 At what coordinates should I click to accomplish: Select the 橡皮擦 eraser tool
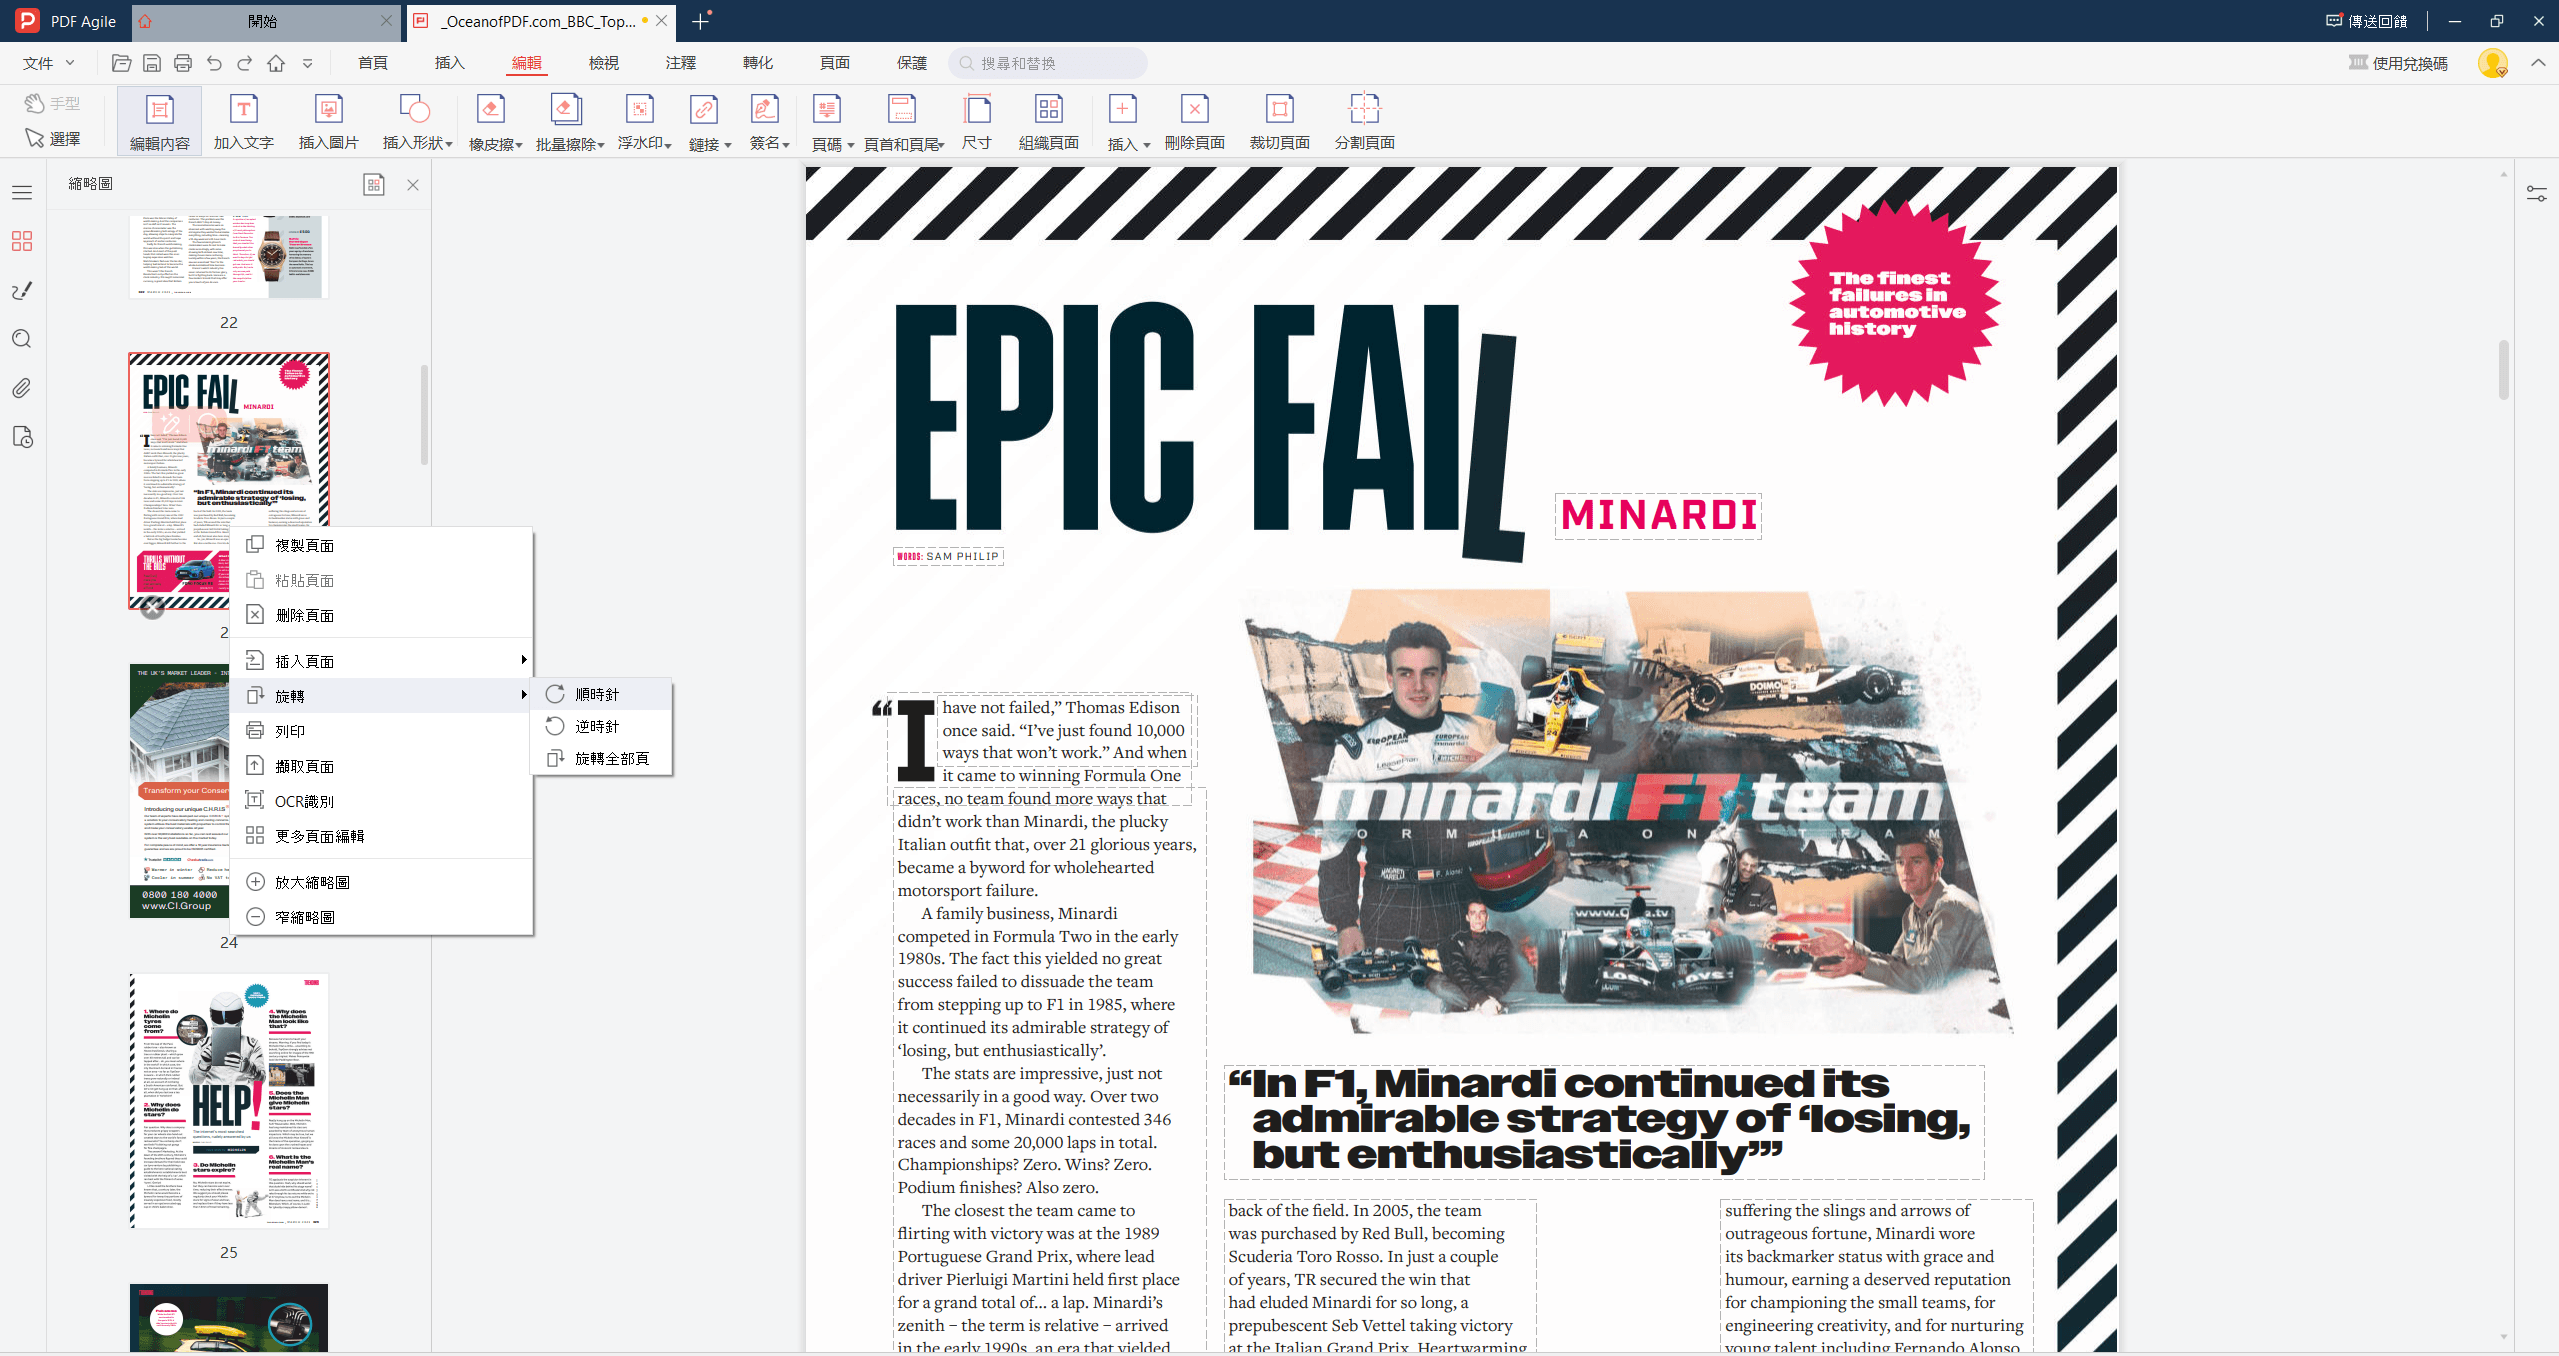click(x=490, y=122)
